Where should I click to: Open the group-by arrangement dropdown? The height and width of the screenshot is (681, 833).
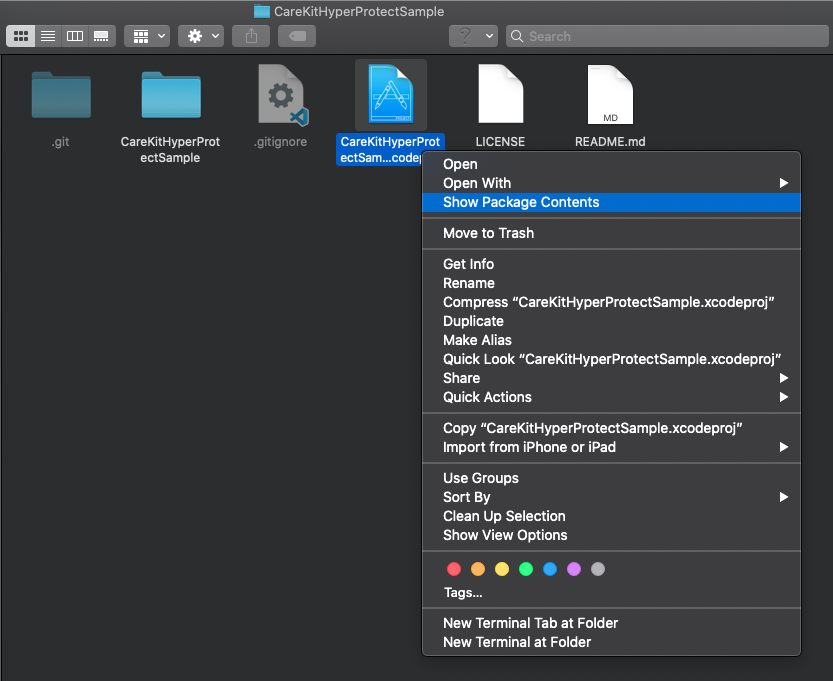click(x=147, y=36)
